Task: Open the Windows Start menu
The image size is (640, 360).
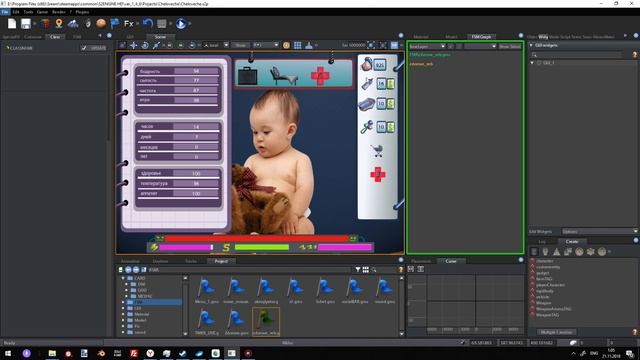Action: tap(8, 353)
